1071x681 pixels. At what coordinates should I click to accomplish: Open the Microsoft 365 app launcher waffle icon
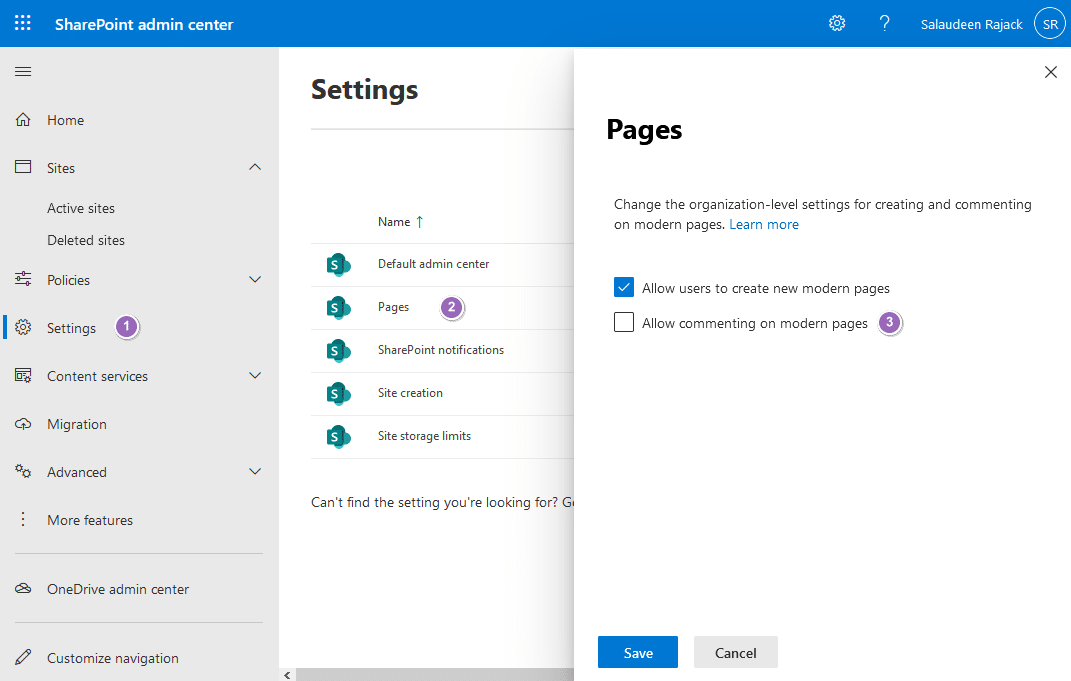click(22, 22)
